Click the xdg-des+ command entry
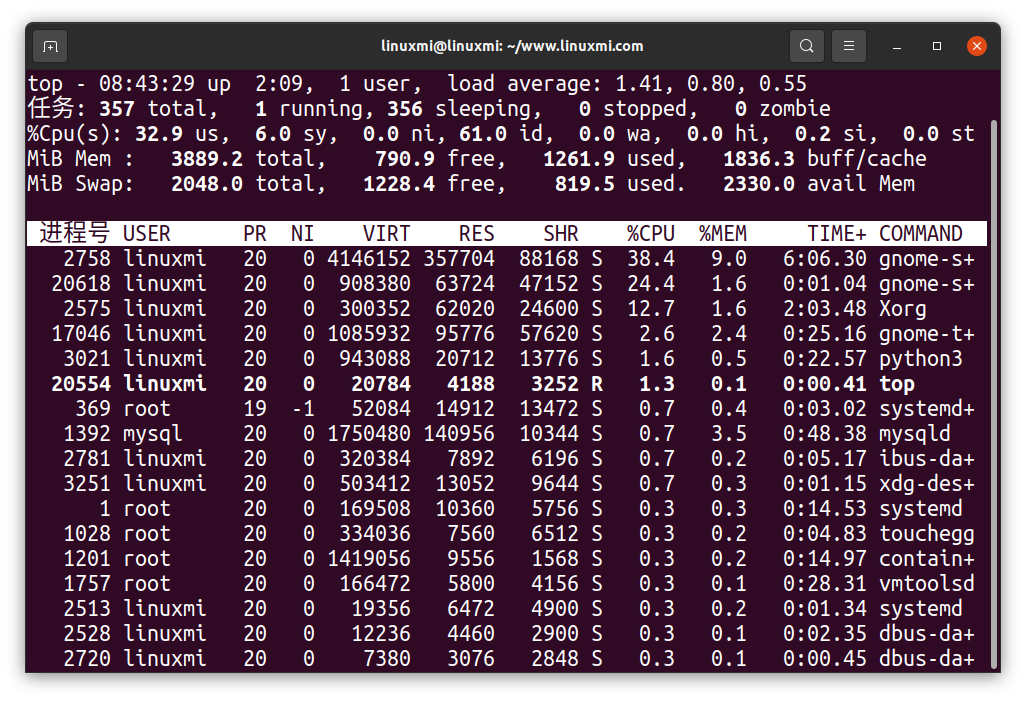The image size is (1026, 701). (x=927, y=484)
